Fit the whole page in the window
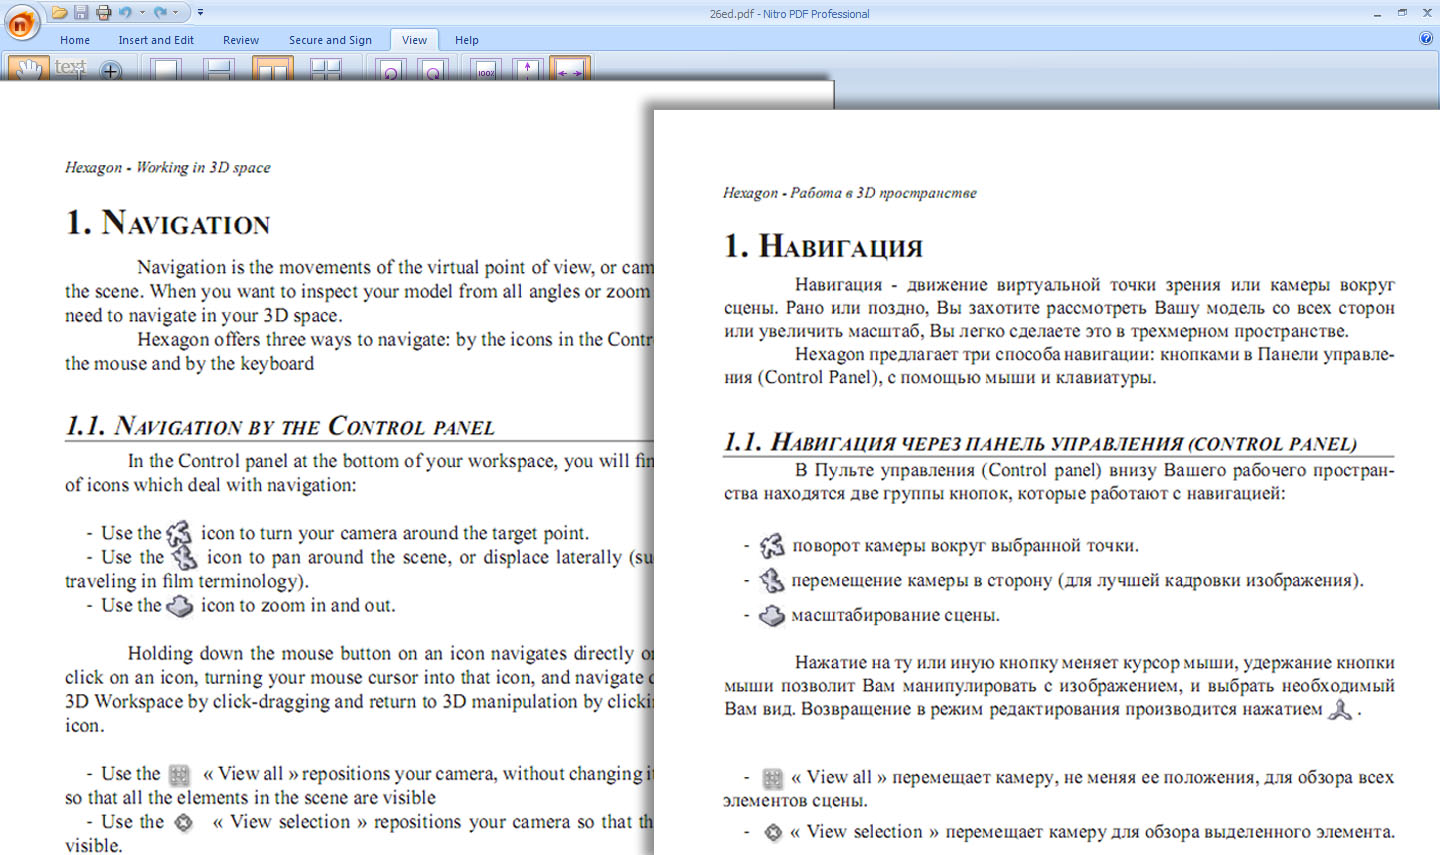Viewport: 1440px width, 855px height. (x=528, y=69)
